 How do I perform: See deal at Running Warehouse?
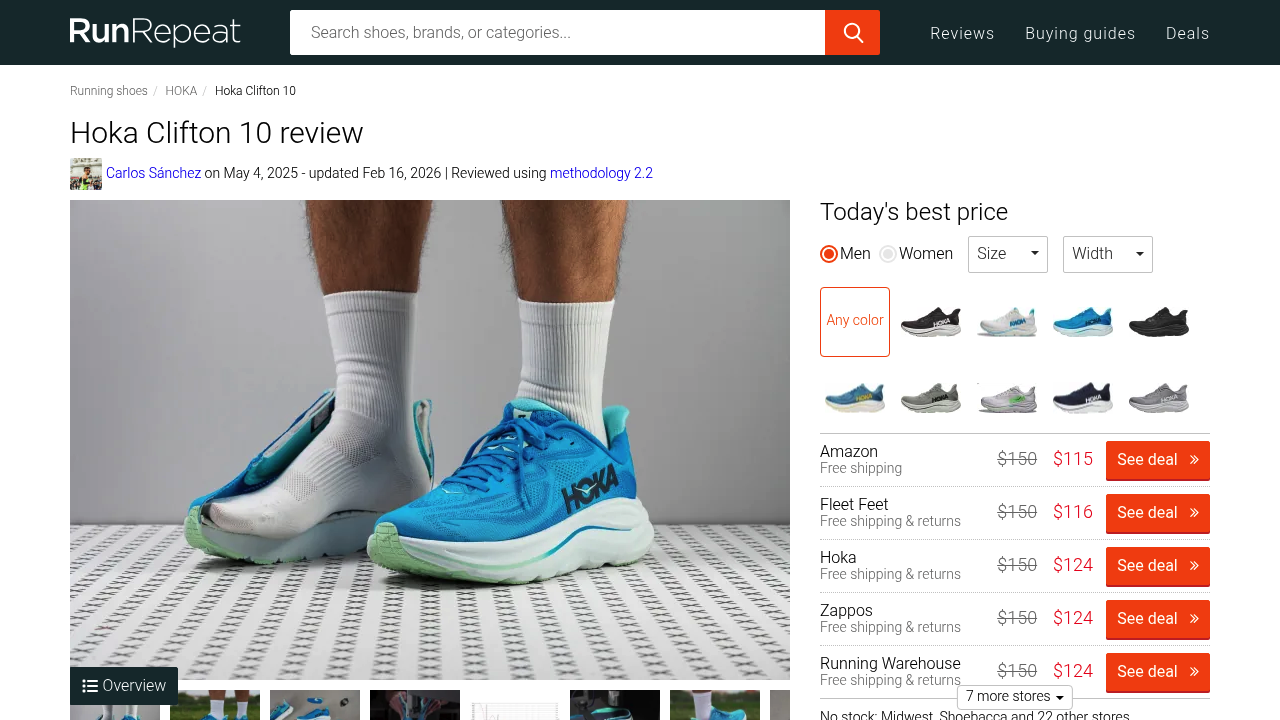(x=1158, y=672)
